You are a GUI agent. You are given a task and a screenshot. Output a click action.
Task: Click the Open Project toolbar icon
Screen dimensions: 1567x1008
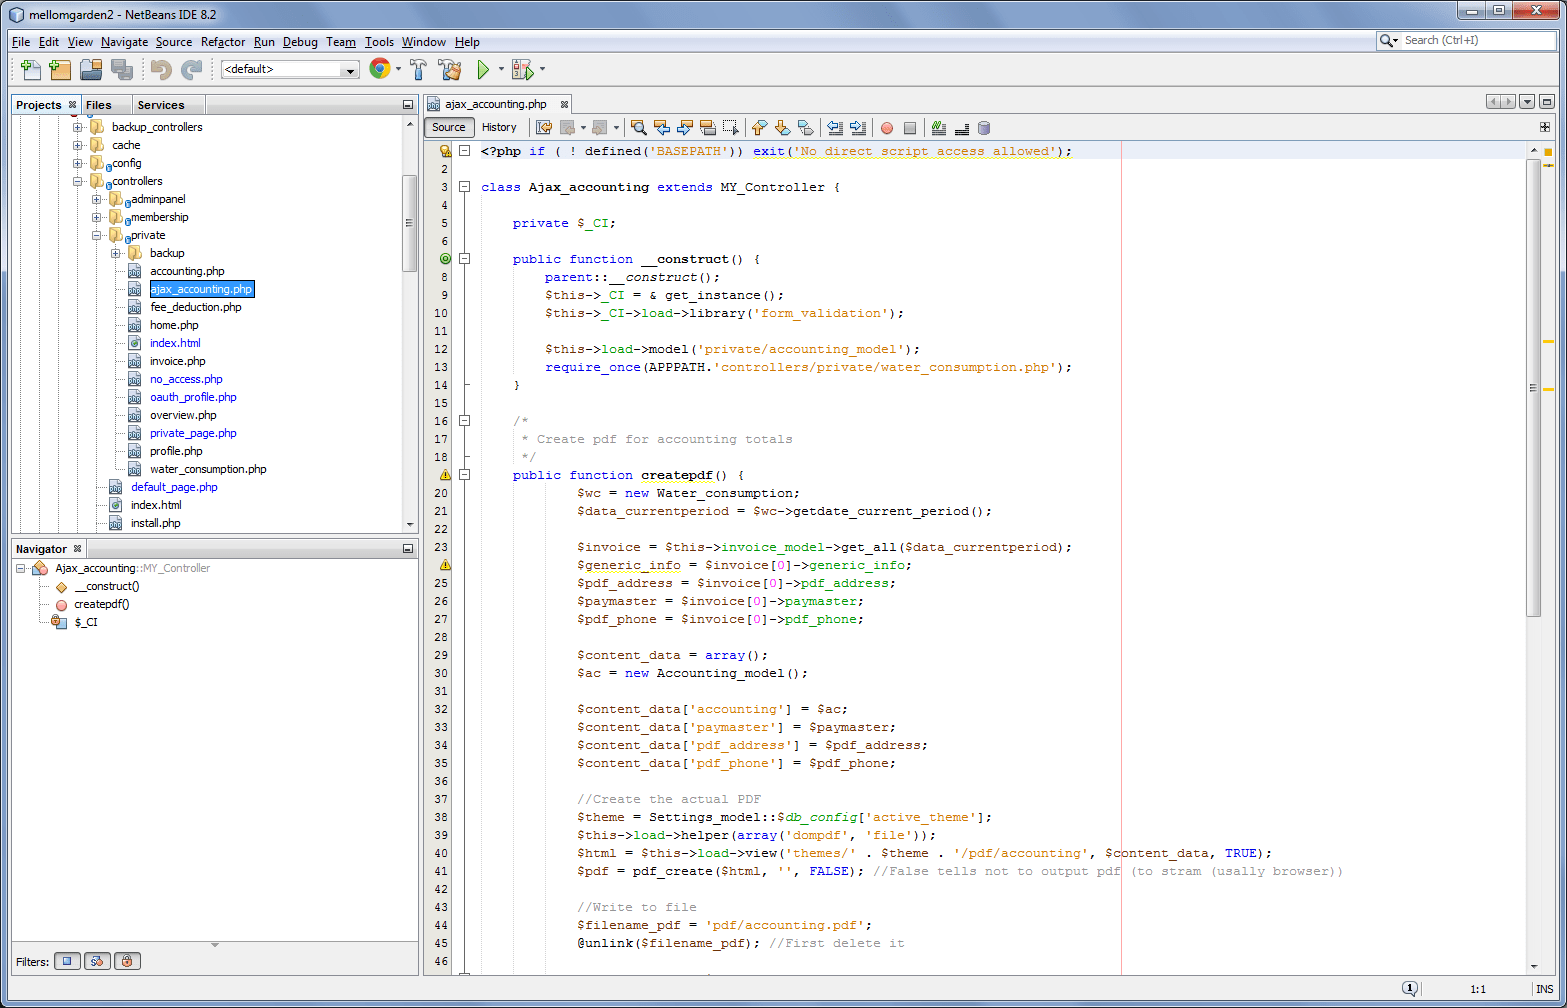pyautogui.click(x=91, y=69)
